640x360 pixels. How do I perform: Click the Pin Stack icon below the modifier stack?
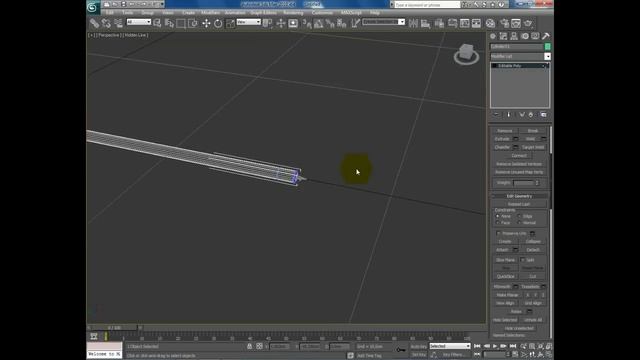click(x=497, y=115)
